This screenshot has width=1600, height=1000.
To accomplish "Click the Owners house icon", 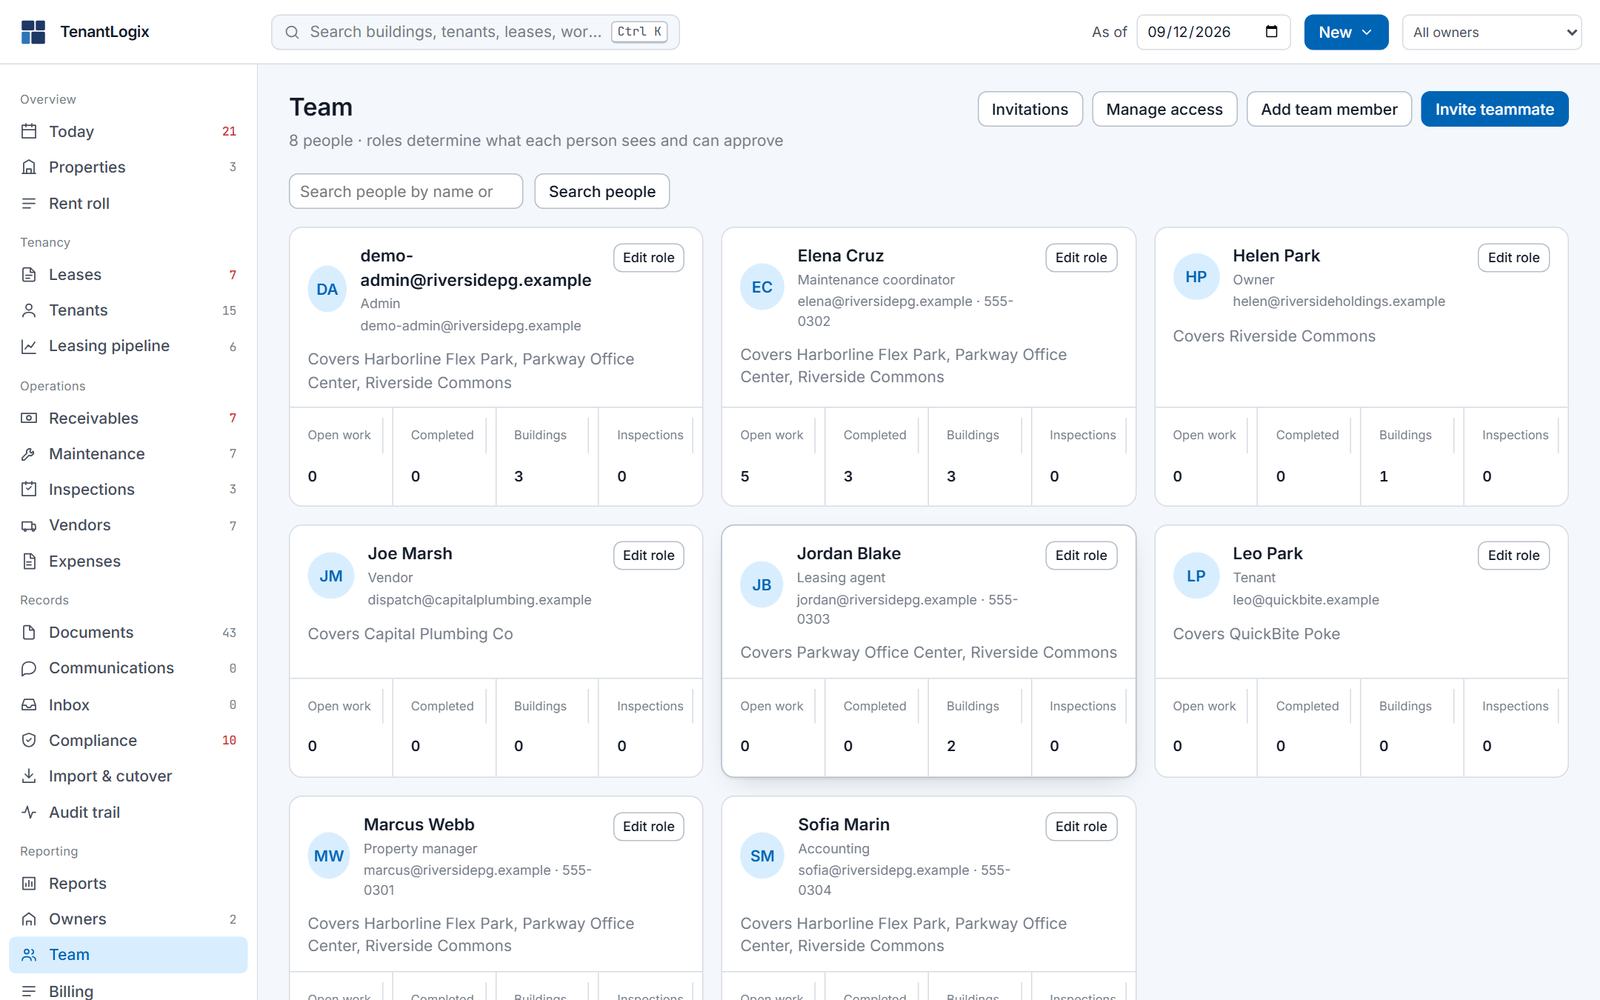I will point(29,919).
